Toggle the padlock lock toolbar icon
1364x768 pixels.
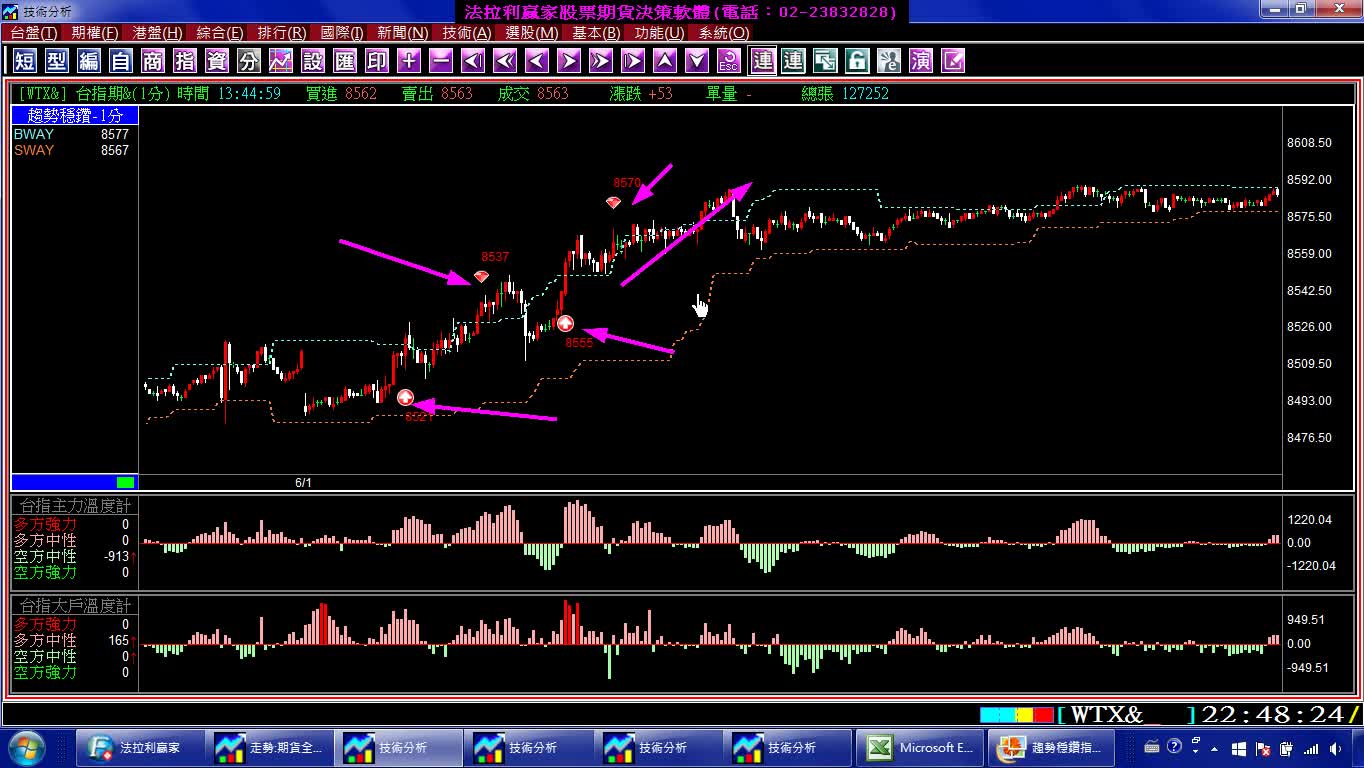(x=857, y=61)
